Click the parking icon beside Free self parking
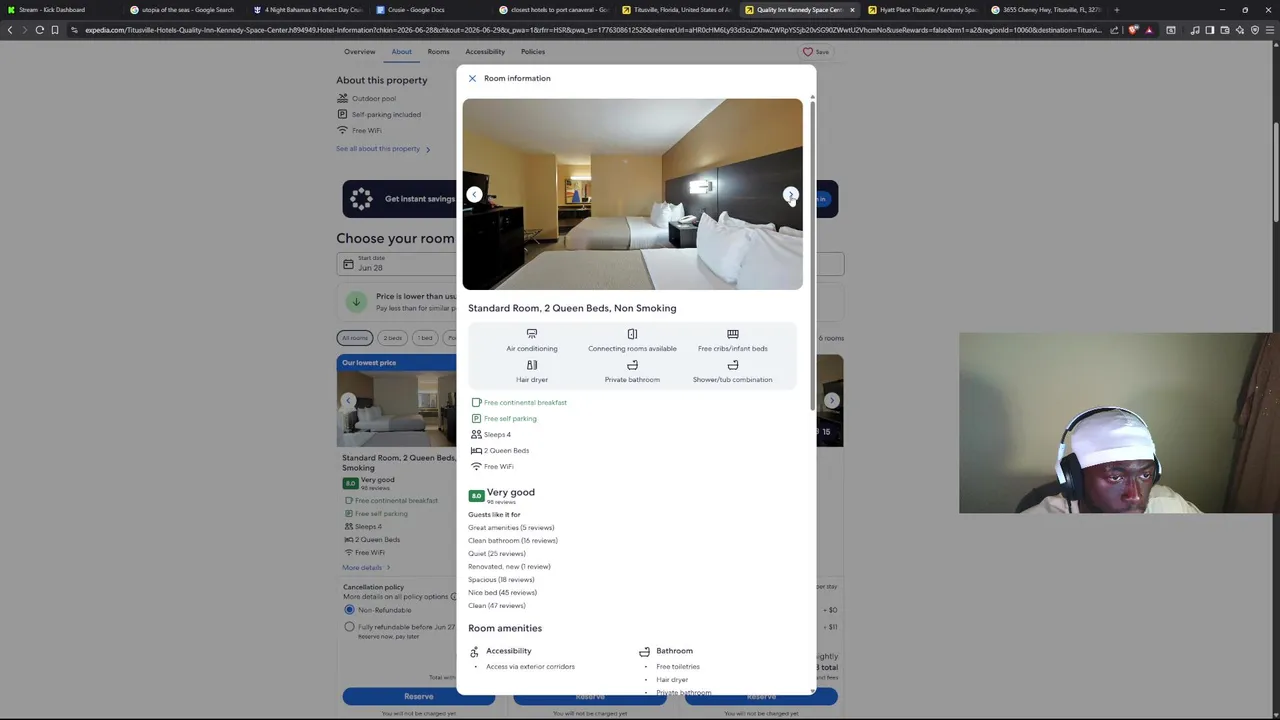Viewport: 1280px width, 720px height. [x=476, y=418]
